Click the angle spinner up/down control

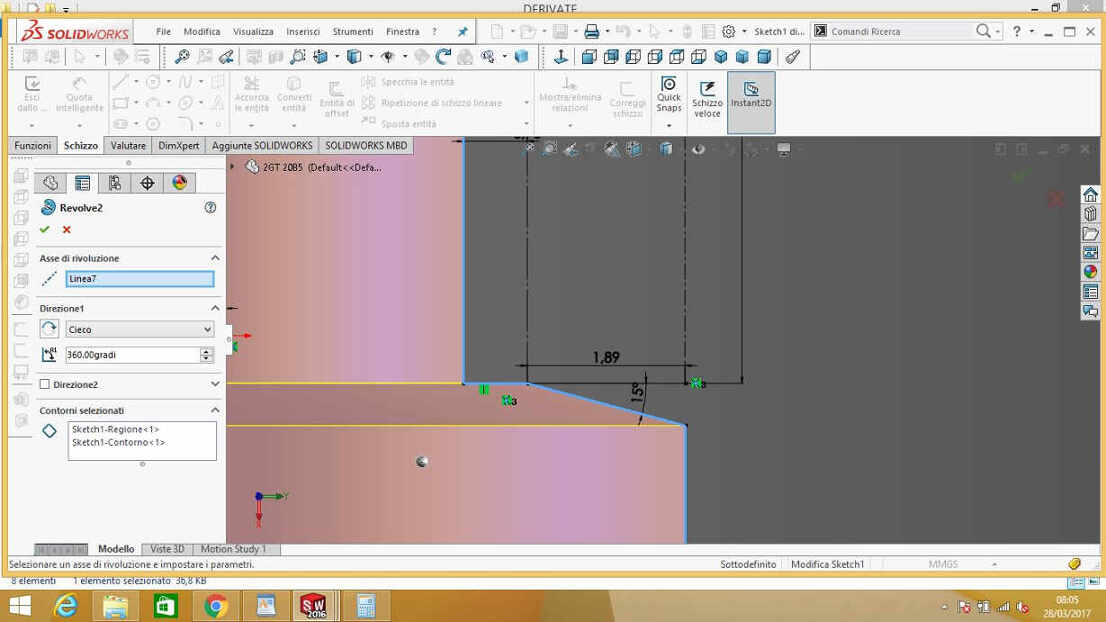click(x=206, y=355)
